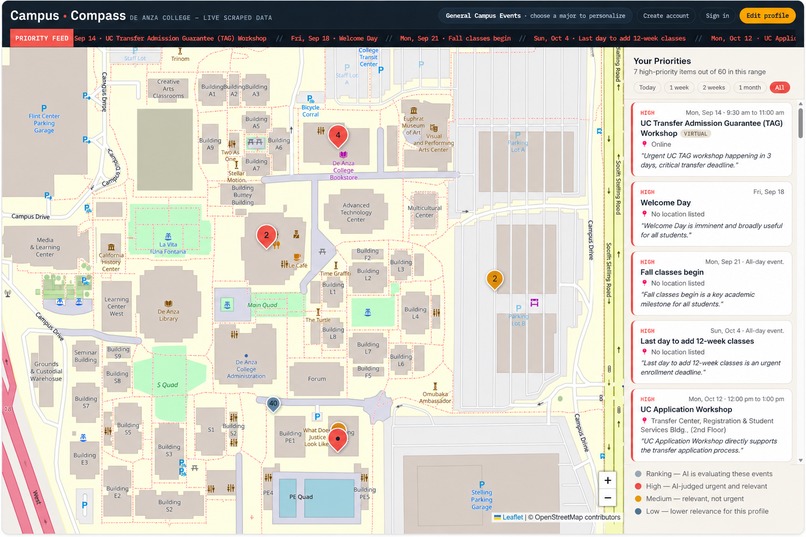This screenshot has height=537, width=806.
Task: Click the PRIORITY FEED ticker label
Action: [x=42, y=38]
